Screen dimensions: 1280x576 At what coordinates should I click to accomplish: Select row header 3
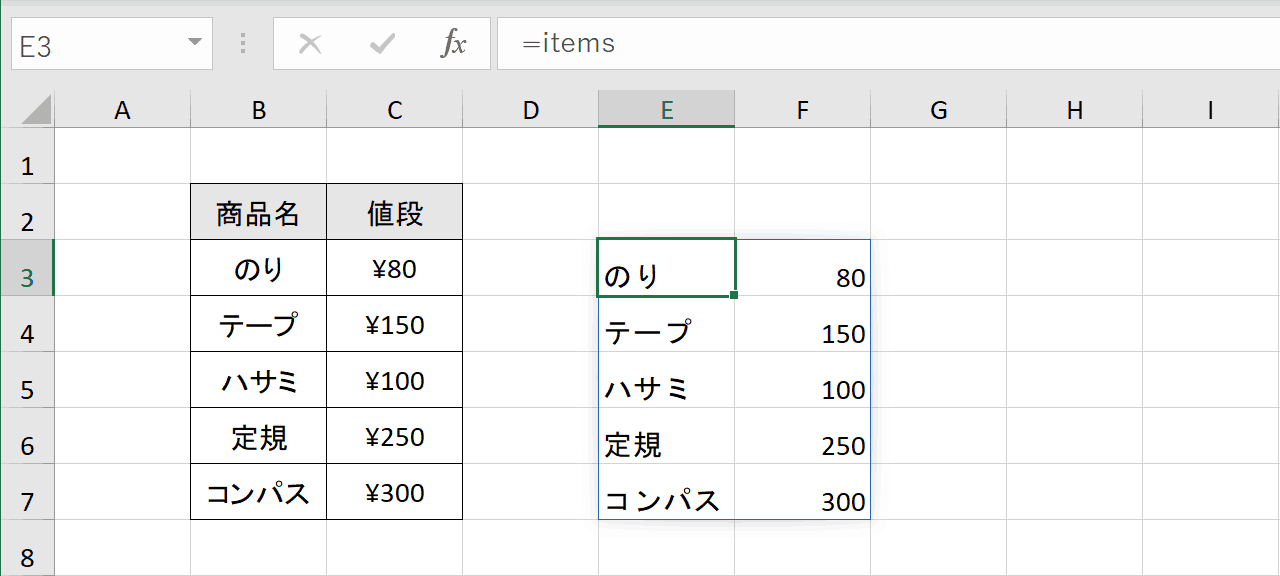point(27,267)
